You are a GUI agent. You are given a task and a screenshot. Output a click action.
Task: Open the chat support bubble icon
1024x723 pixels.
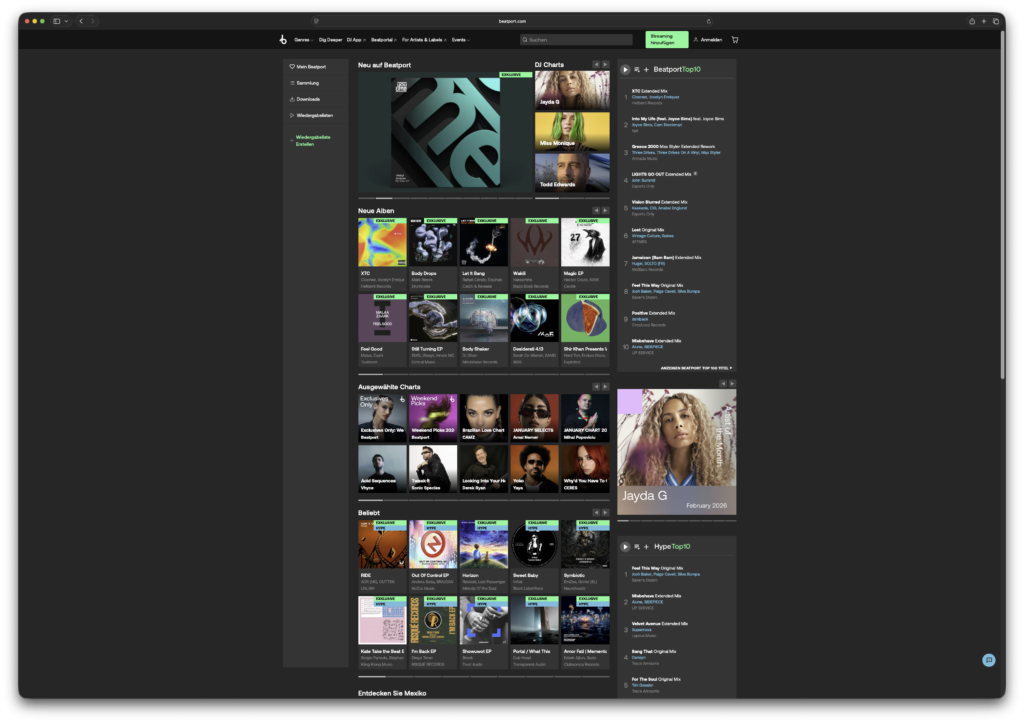(x=989, y=660)
